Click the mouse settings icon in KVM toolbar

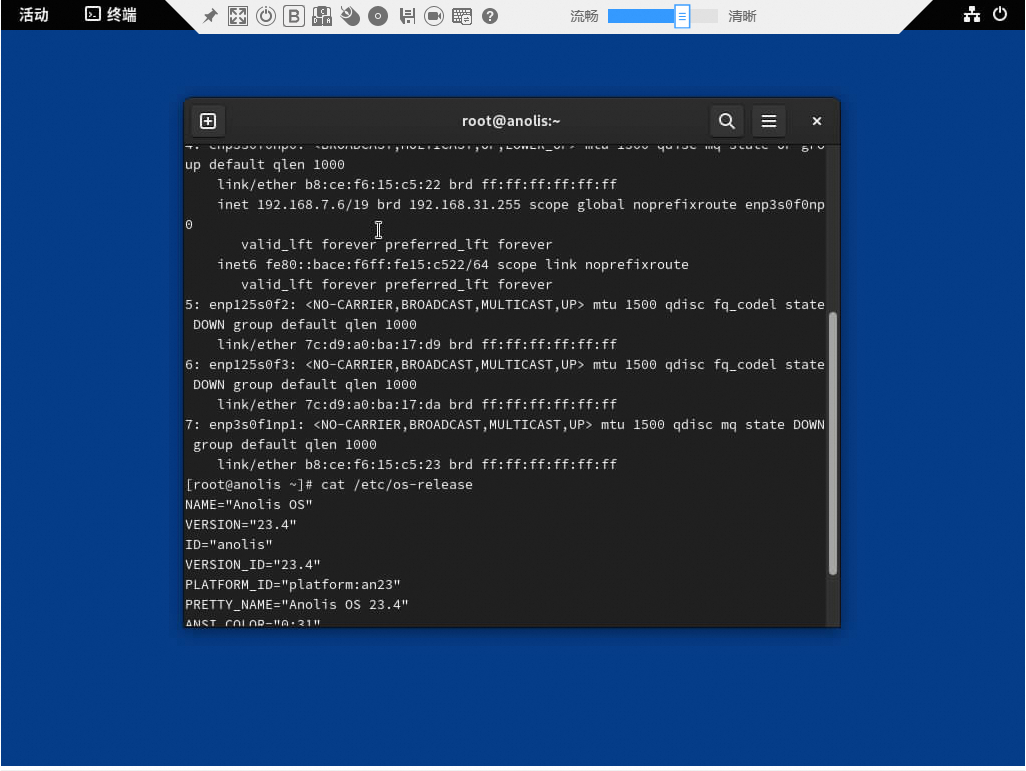tap(350, 16)
